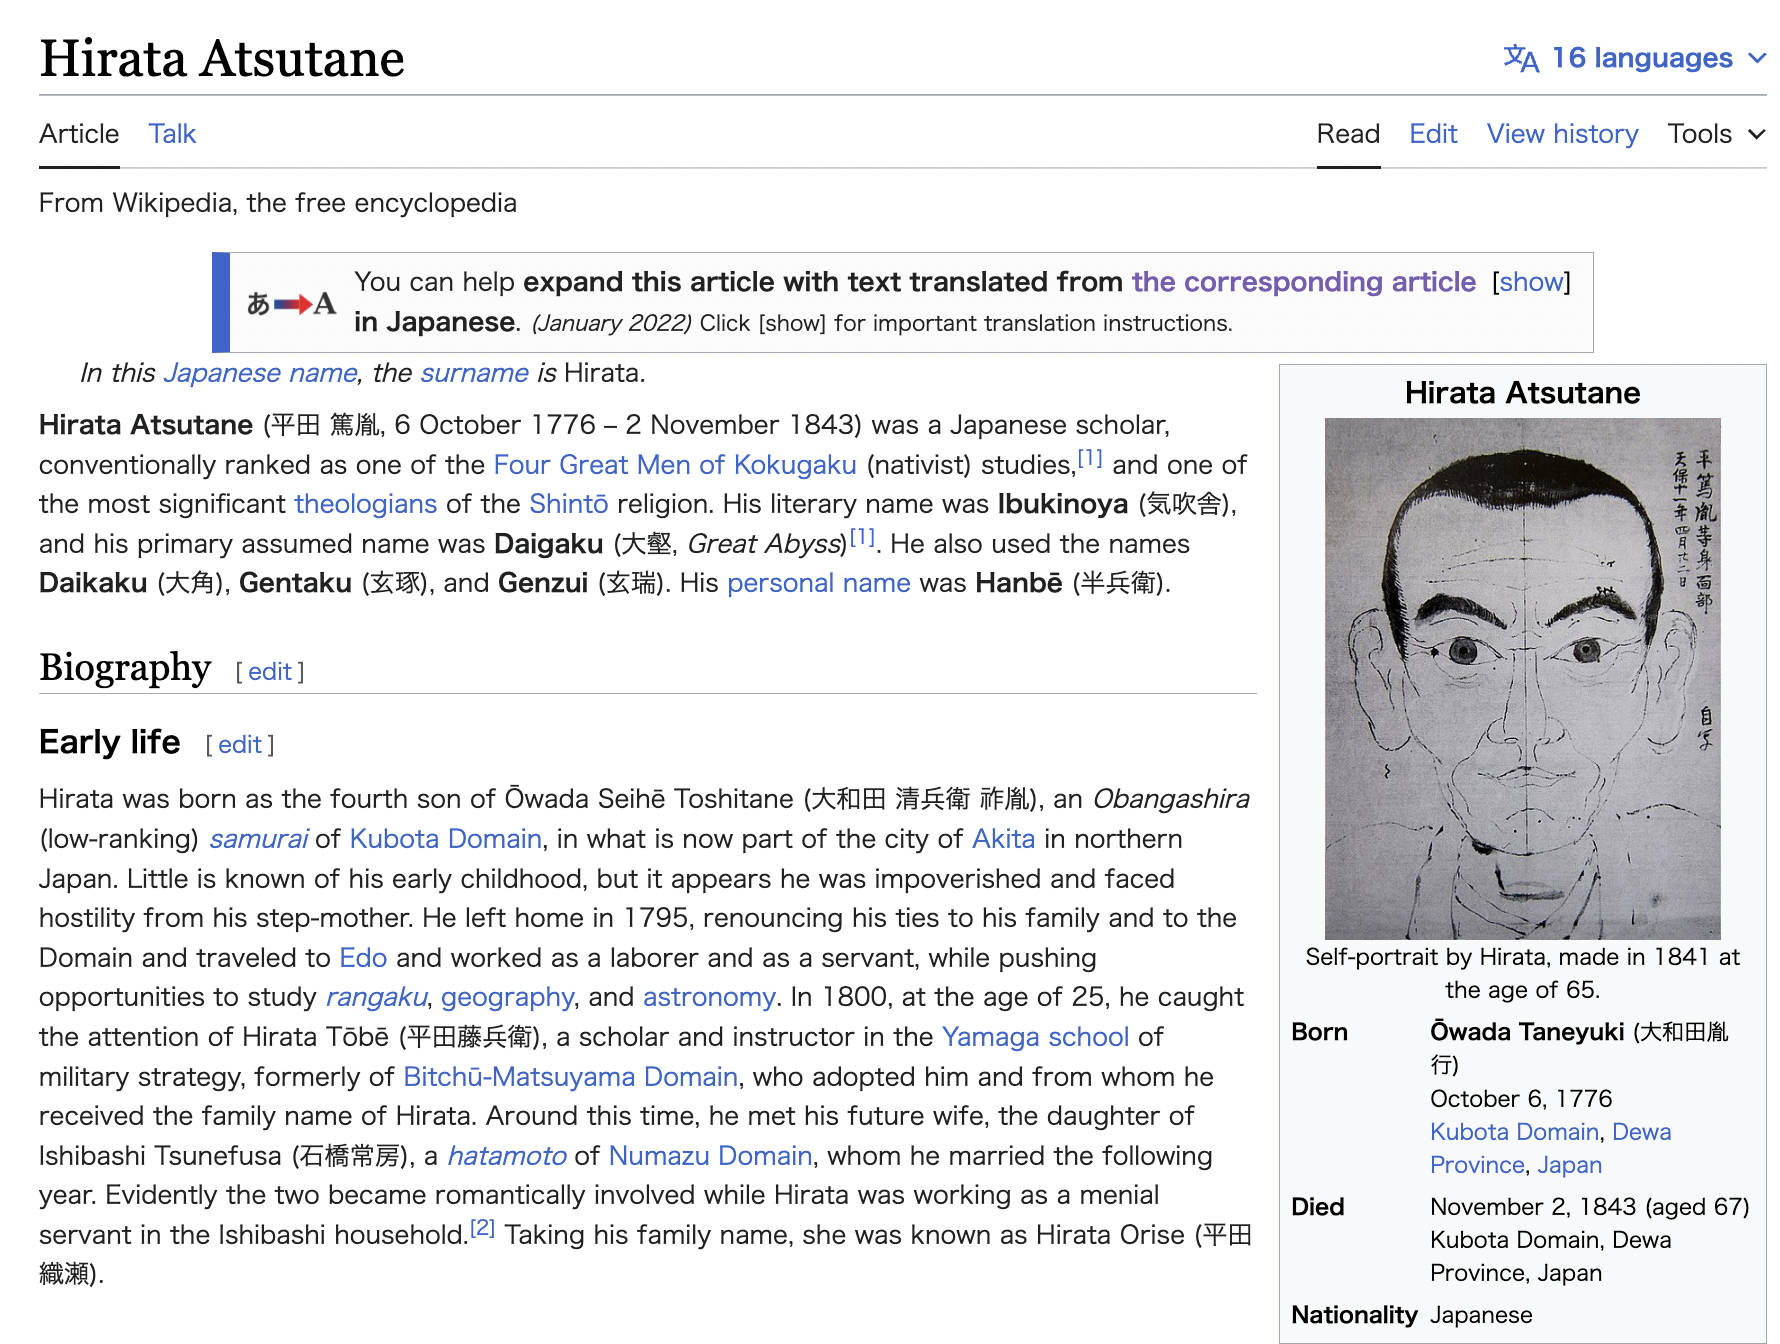Edit the Biography section
Viewport: 1780px width, 1344px height.
coord(270,672)
